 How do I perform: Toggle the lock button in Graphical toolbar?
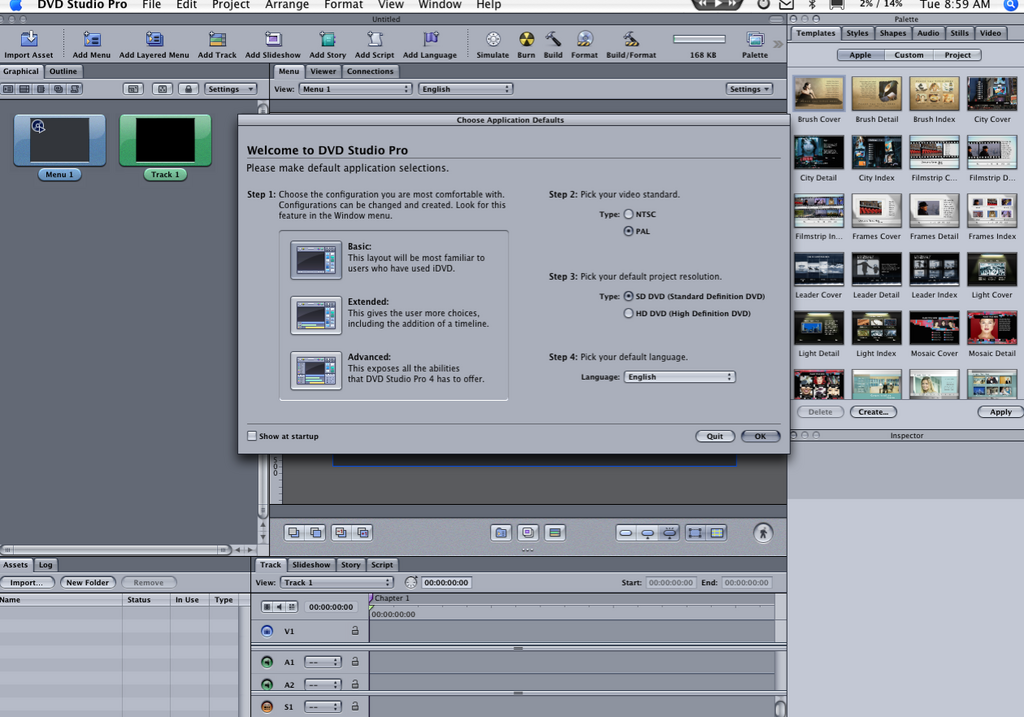188,89
